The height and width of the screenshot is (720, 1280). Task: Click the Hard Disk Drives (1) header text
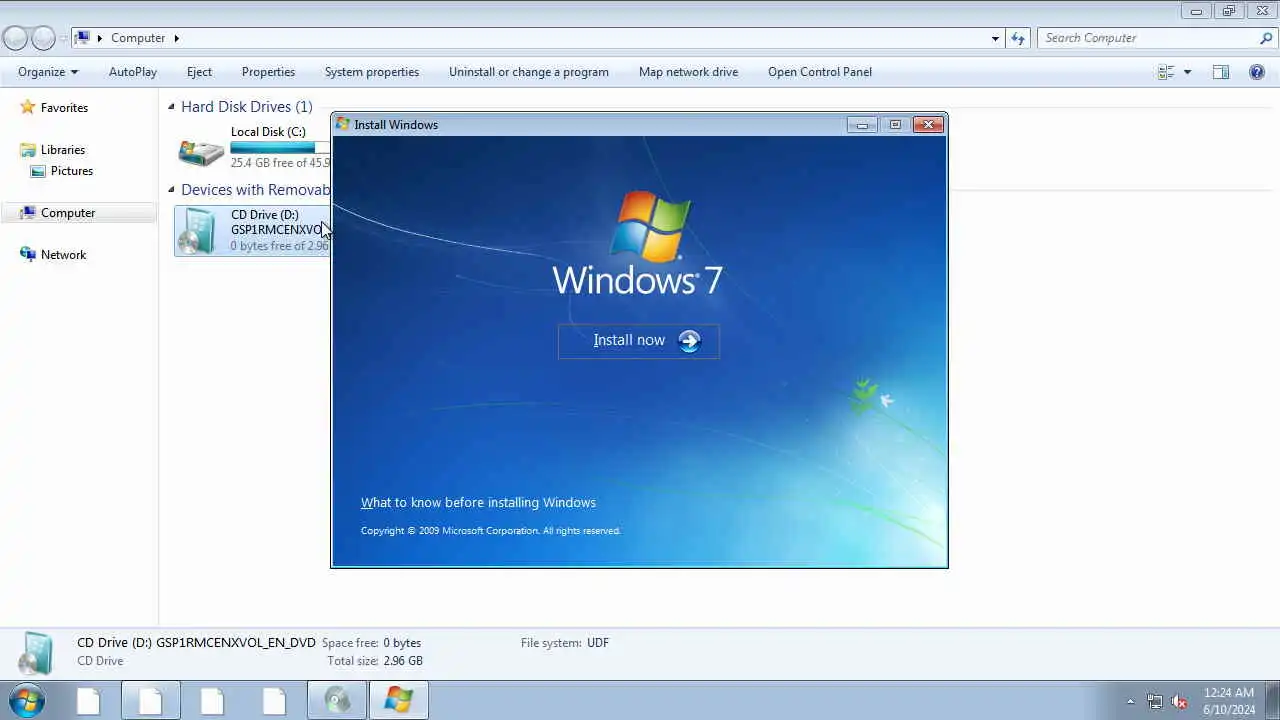[x=247, y=107]
